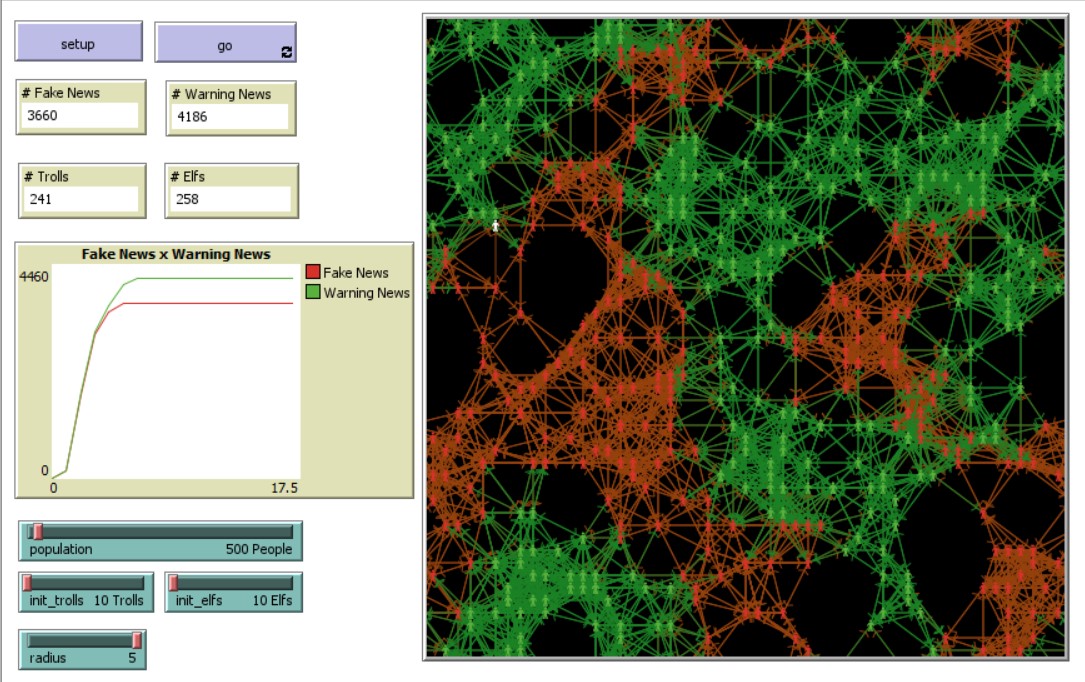Click the white person agent in the world view
This screenshot has height=682, width=1085.
495,226
